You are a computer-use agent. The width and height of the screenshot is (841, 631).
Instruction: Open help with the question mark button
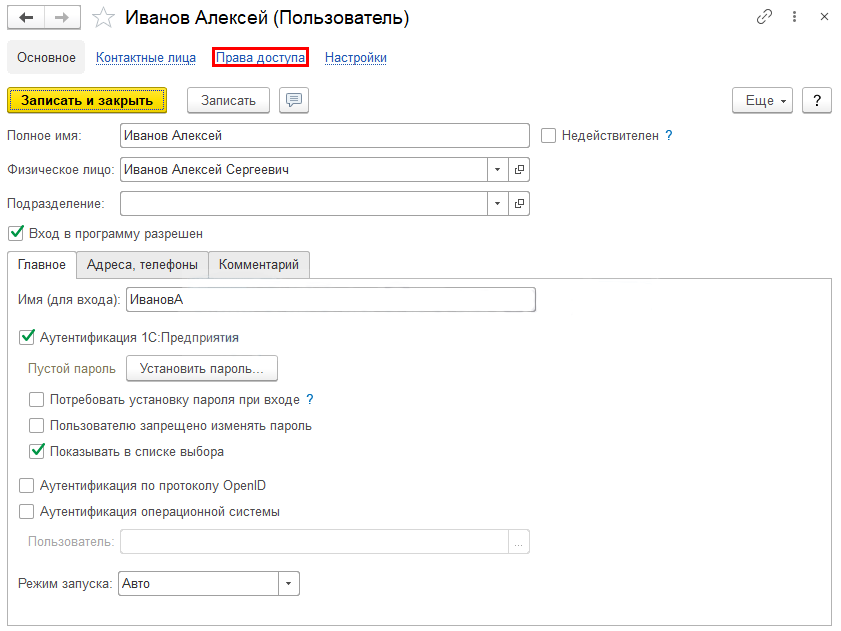click(816, 100)
